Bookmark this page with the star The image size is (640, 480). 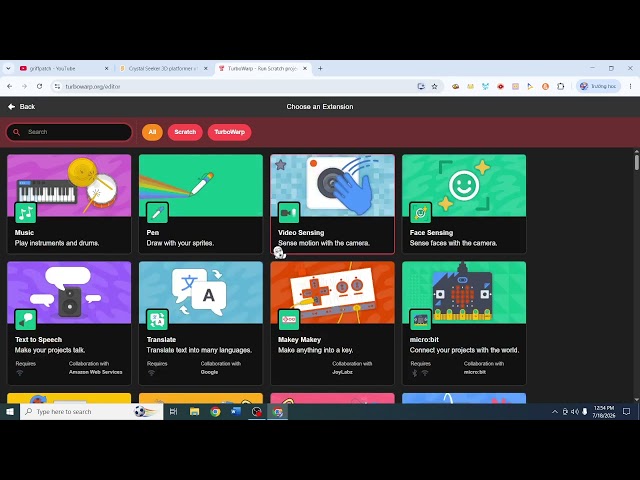[435, 86]
